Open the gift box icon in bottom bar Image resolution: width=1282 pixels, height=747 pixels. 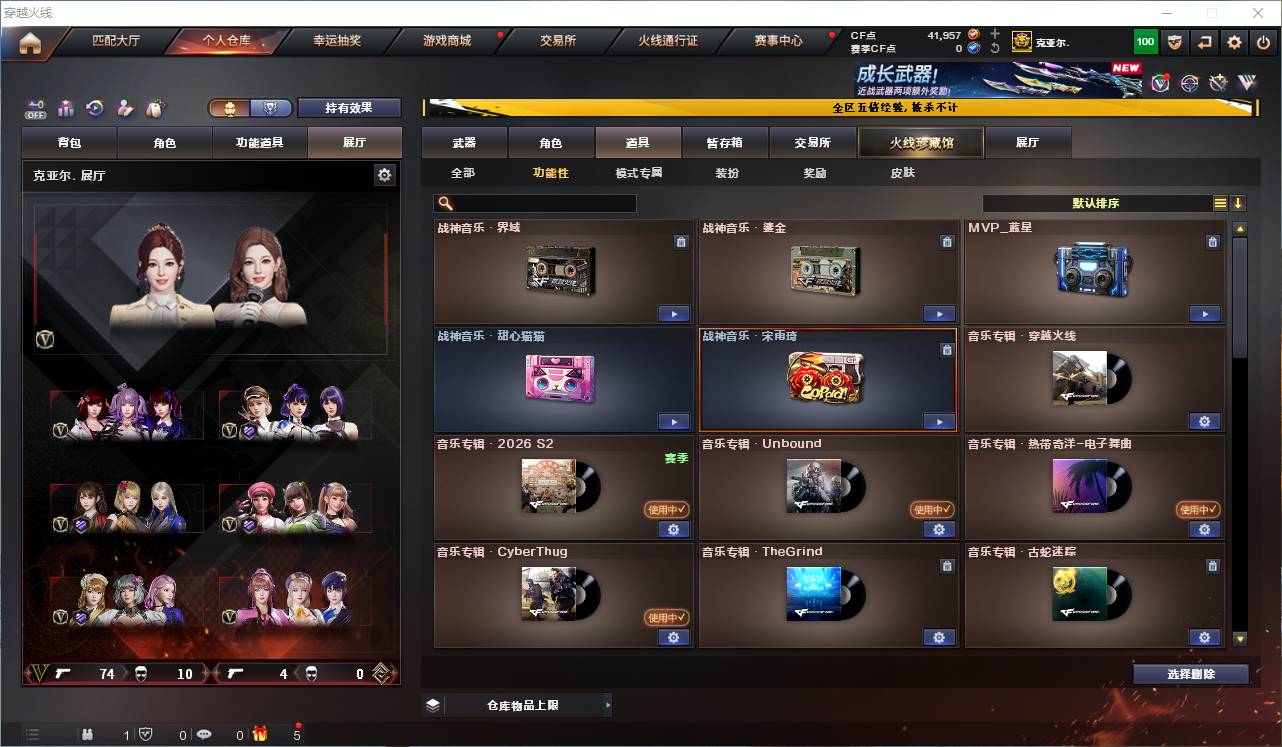click(x=259, y=734)
